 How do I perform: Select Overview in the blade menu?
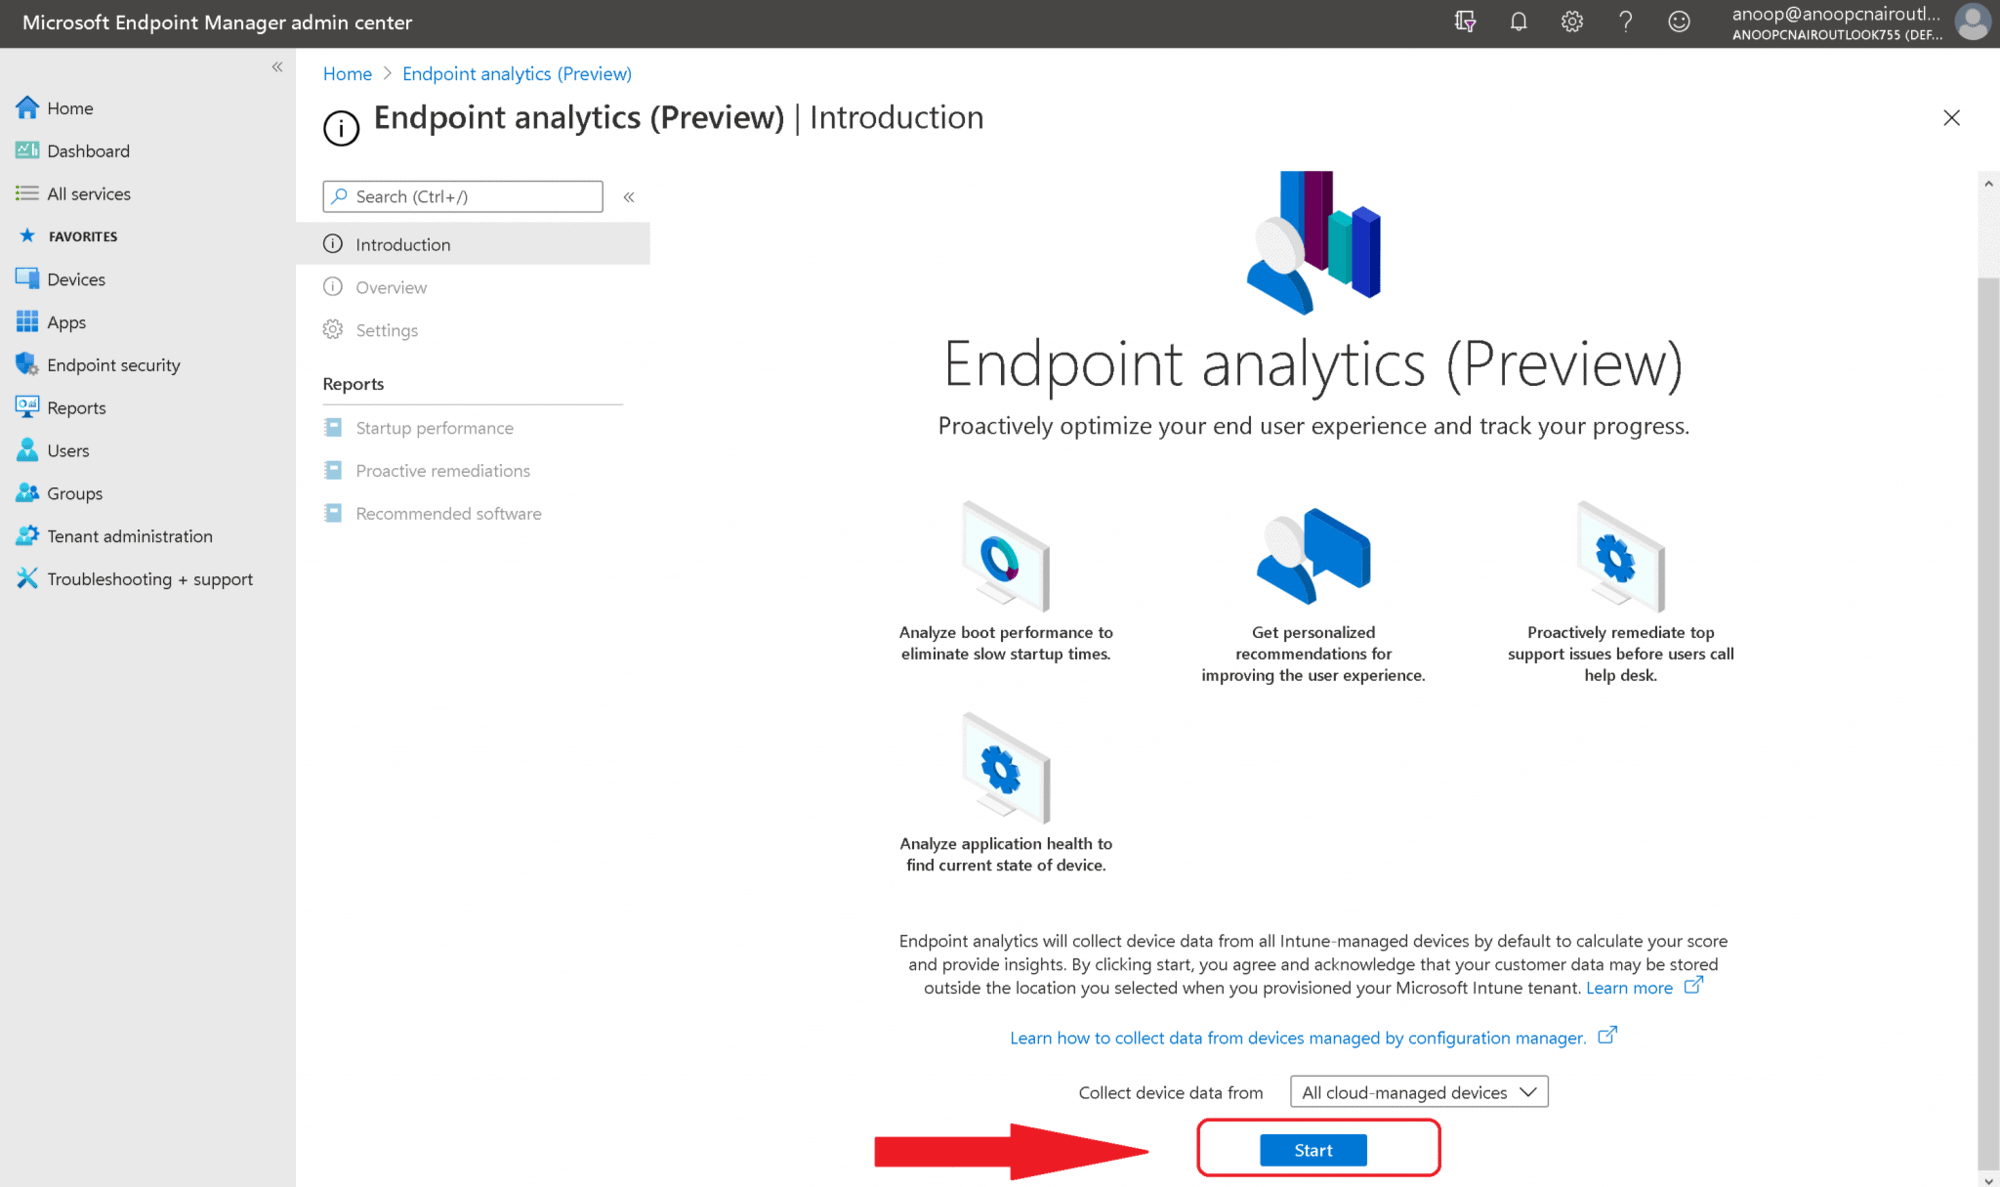pos(391,287)
